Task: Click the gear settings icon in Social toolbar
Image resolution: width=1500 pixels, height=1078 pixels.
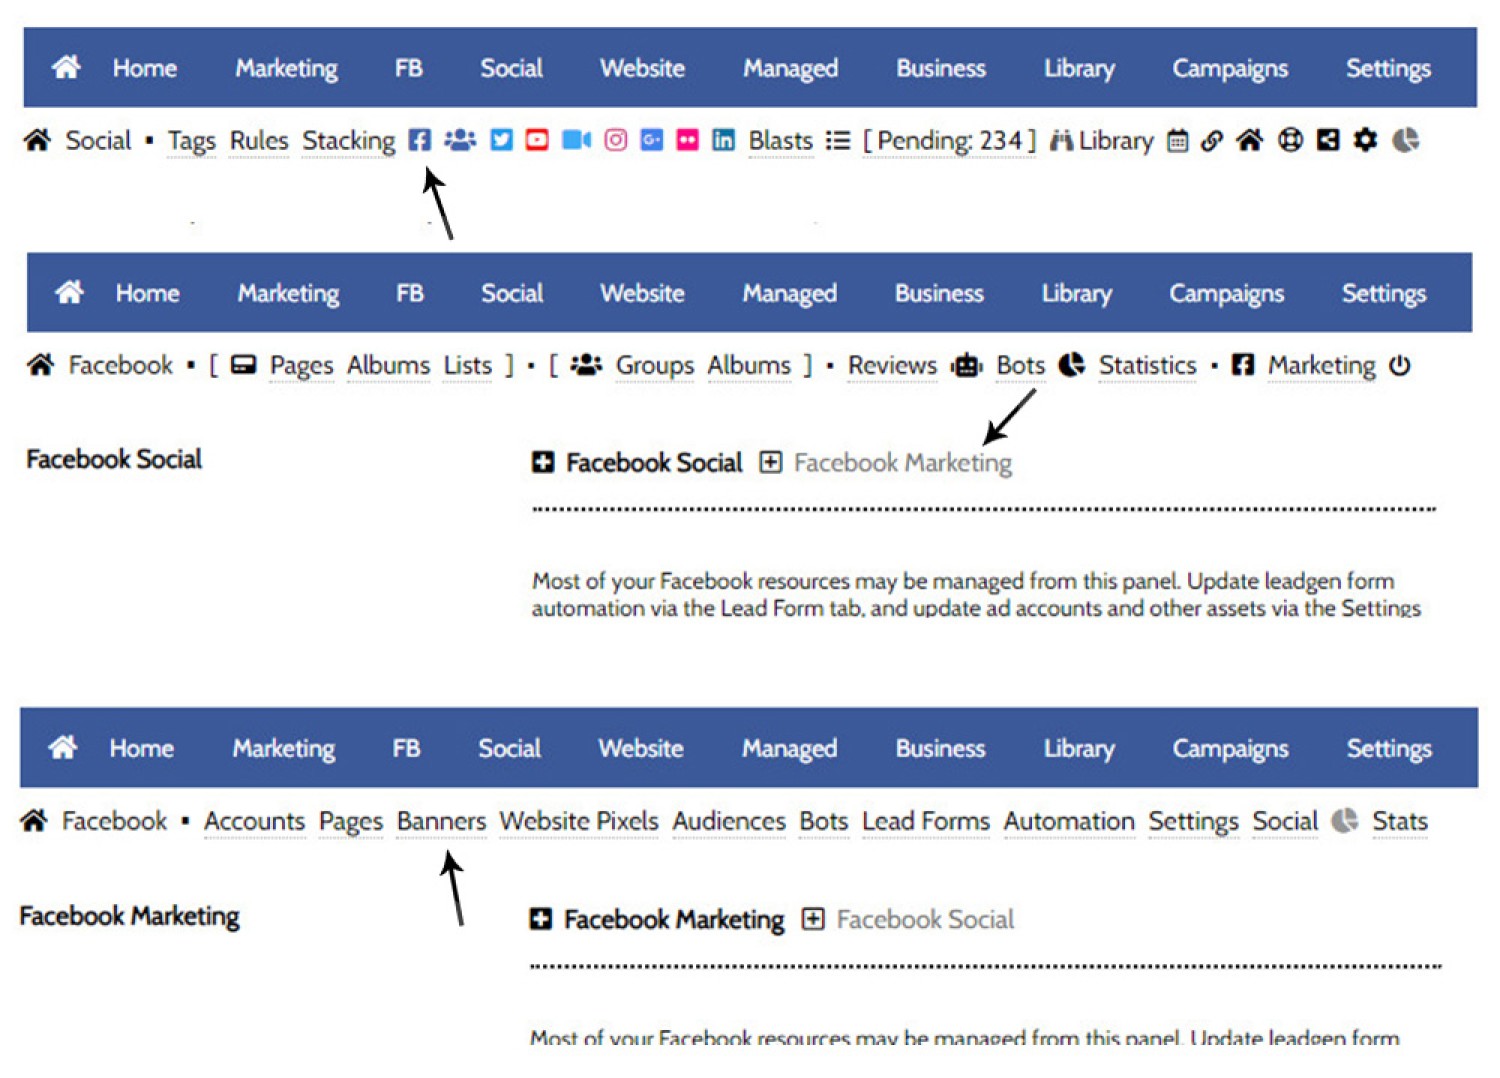Action: (x=1365, y=141)
